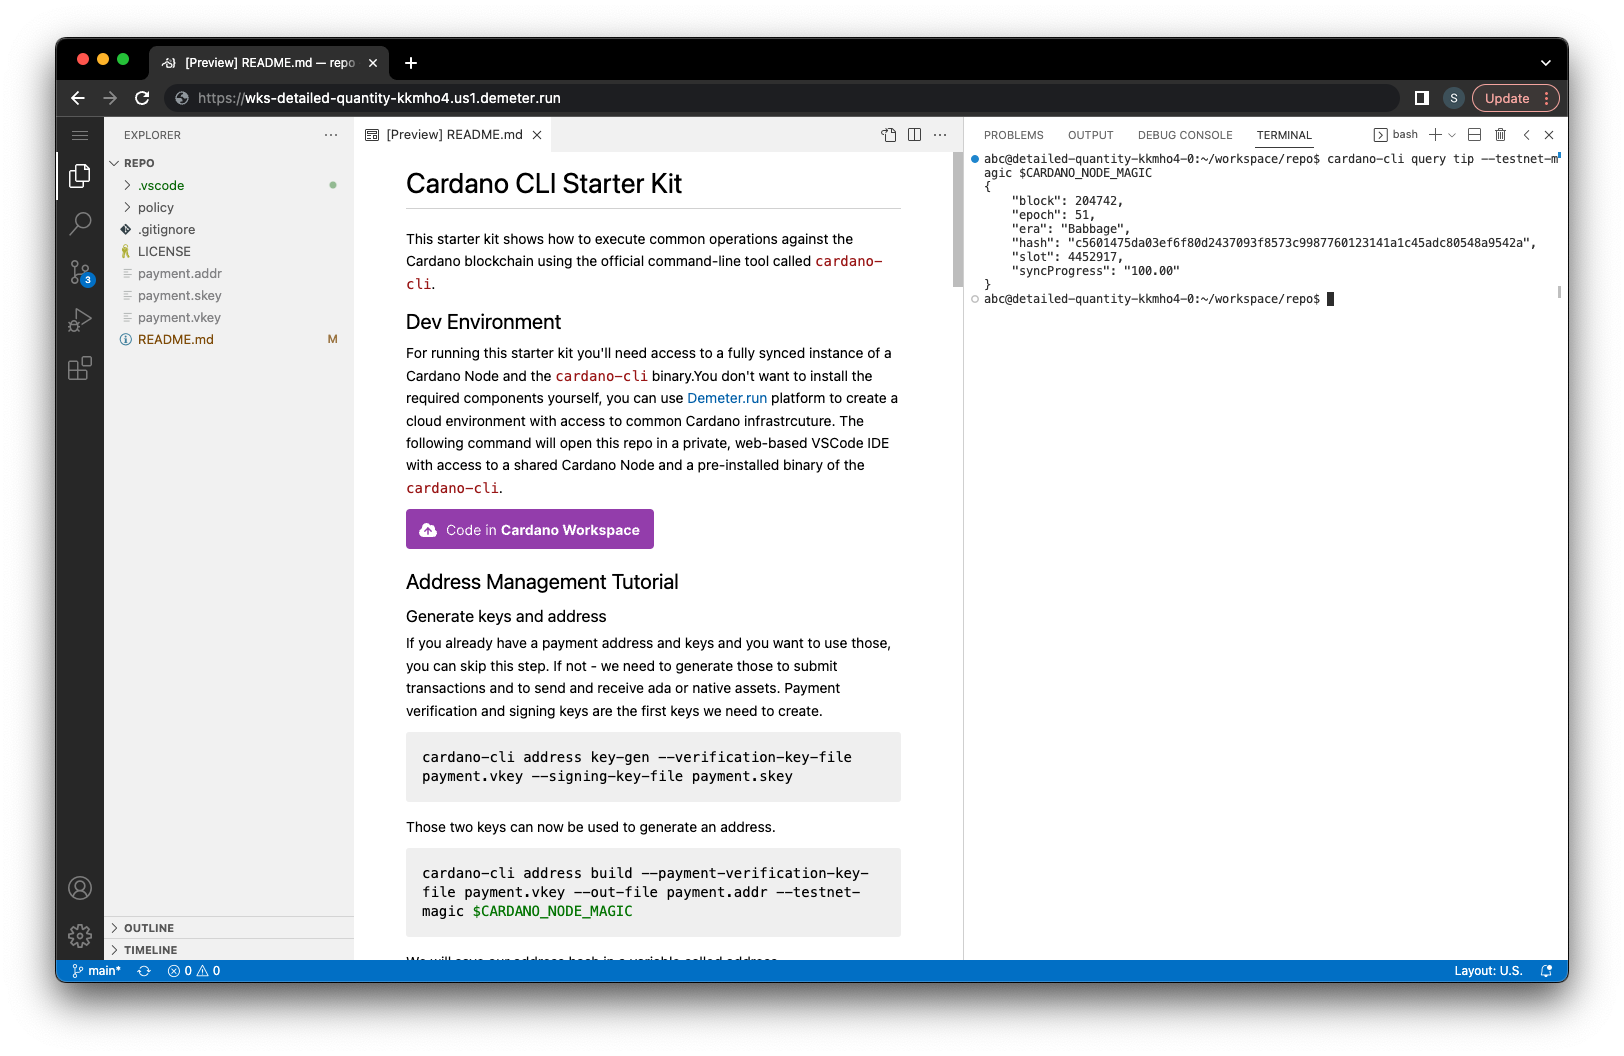Open editor more actions menu
Screen dimensions: 1624x1056
click(x=940, y=135)
